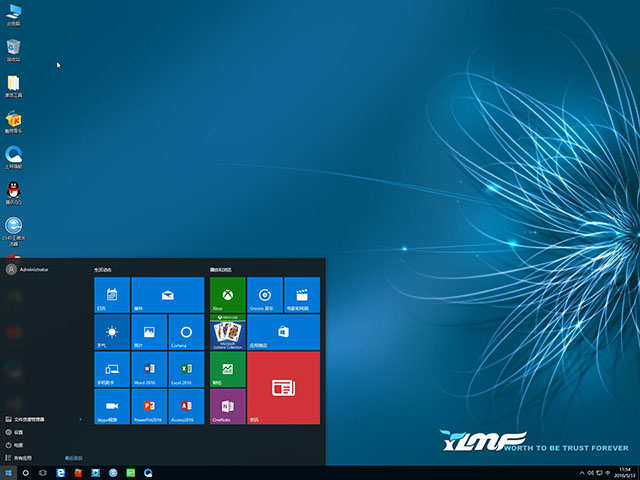Image resolution: width=640 pixels, height=480 pixels.
Task: Launch Word 2016 from Start tiles
Action: 149,369
